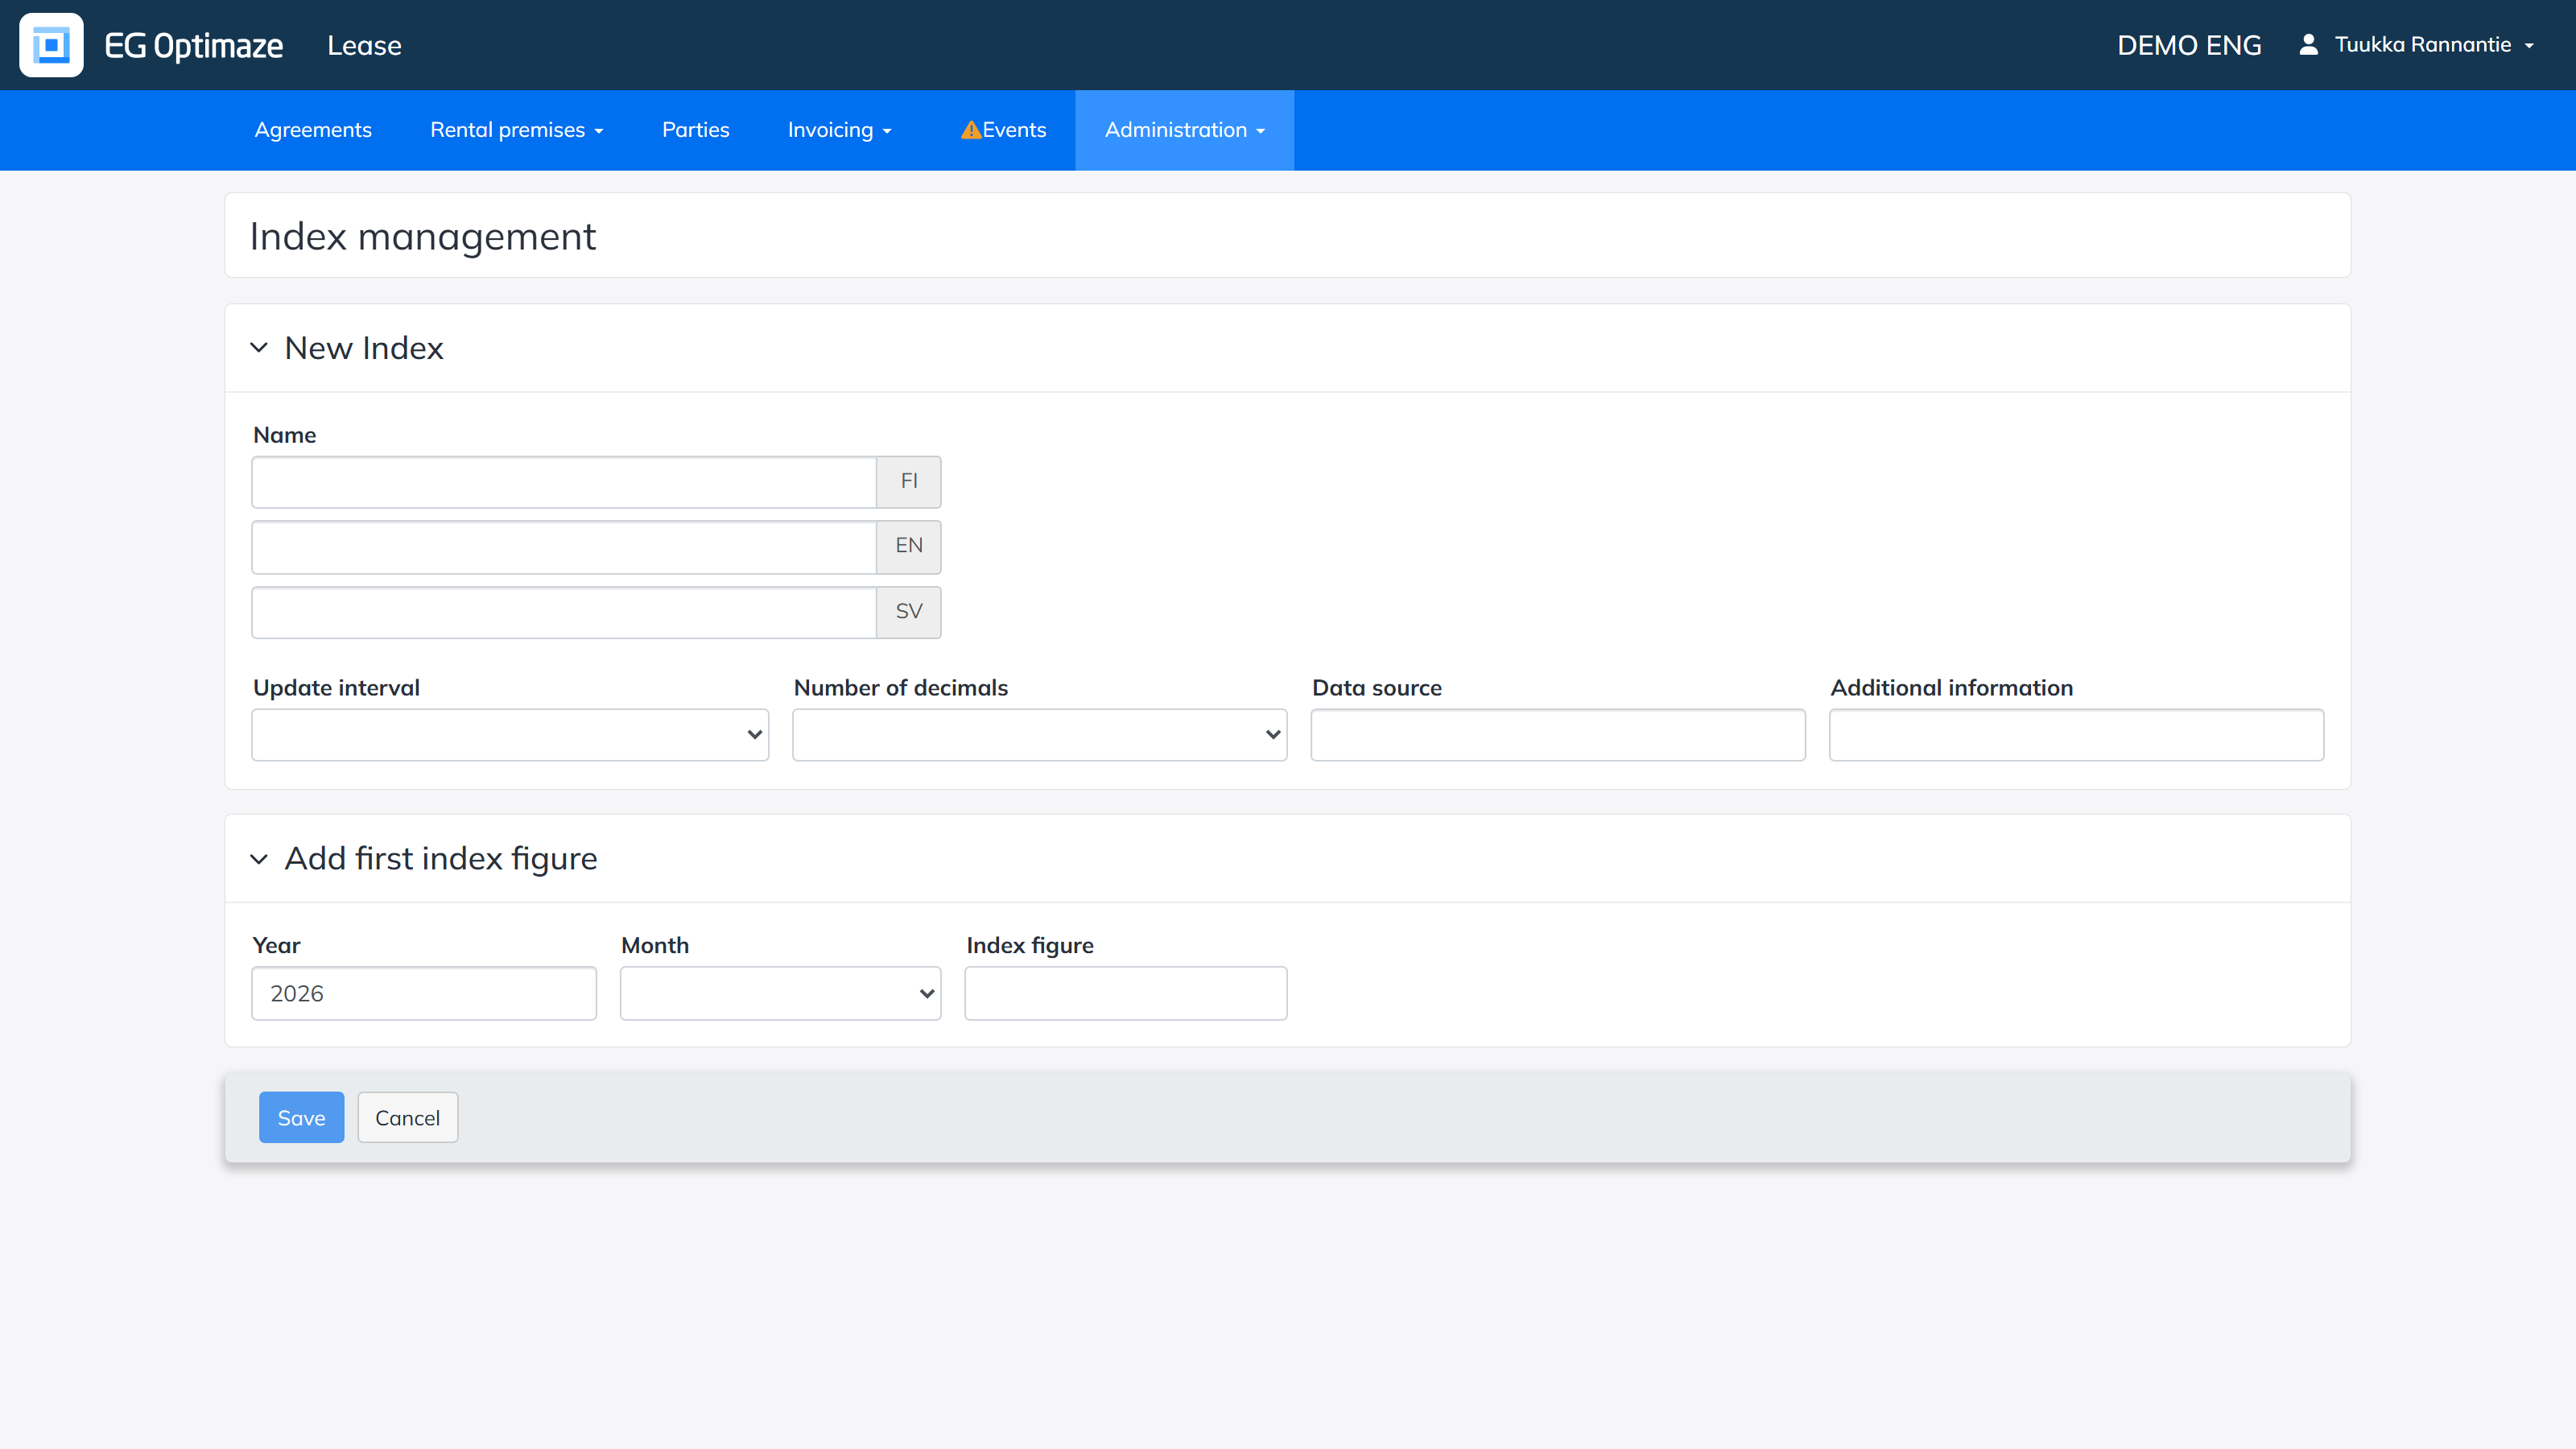The image size is (2576, 1449).
Task: Click the Additional information input field
Action: (x=2076, y=735)
